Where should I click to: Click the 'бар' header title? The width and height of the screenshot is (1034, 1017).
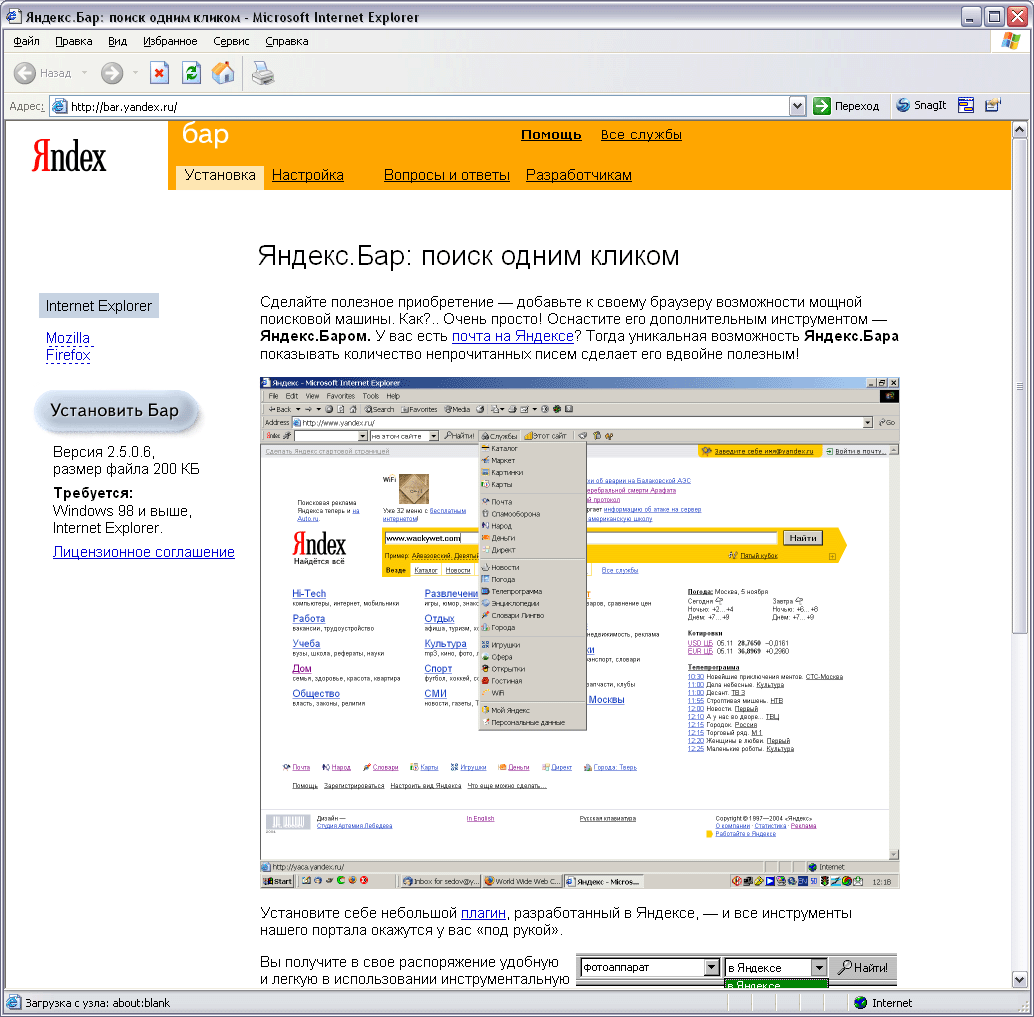click(206, 134)
